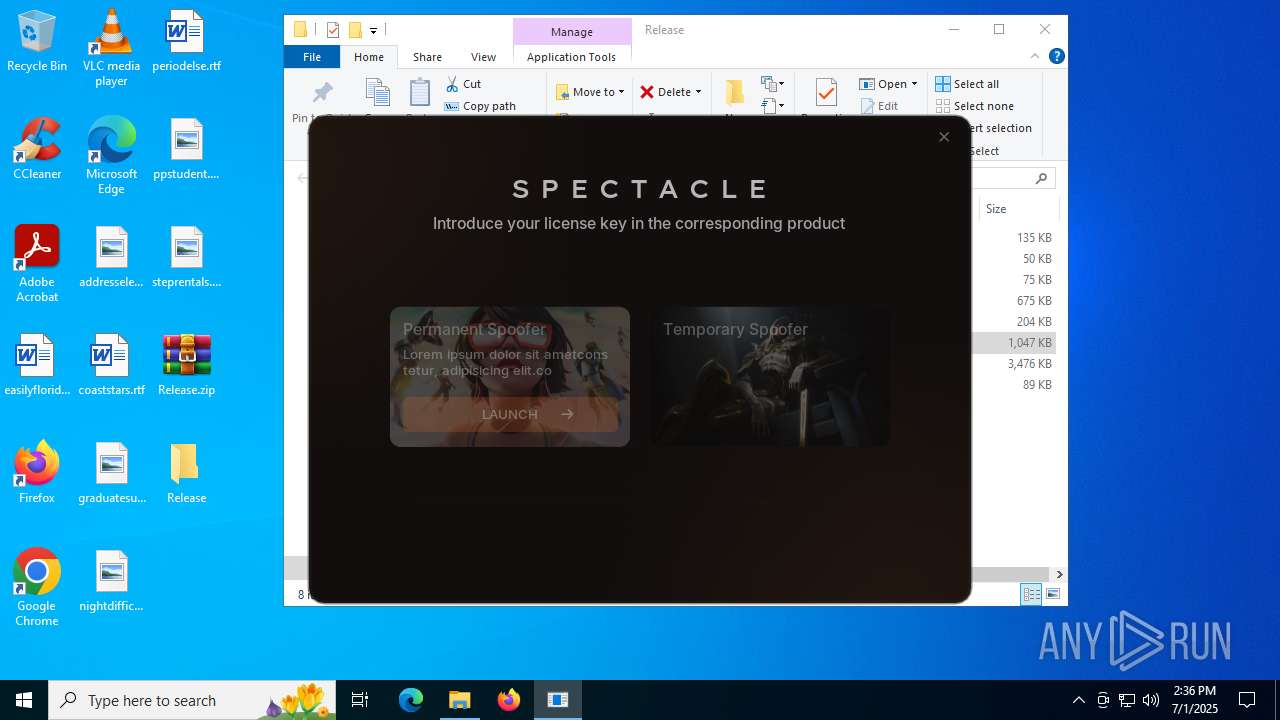Open the New item dropdown

tap(773, 84)
